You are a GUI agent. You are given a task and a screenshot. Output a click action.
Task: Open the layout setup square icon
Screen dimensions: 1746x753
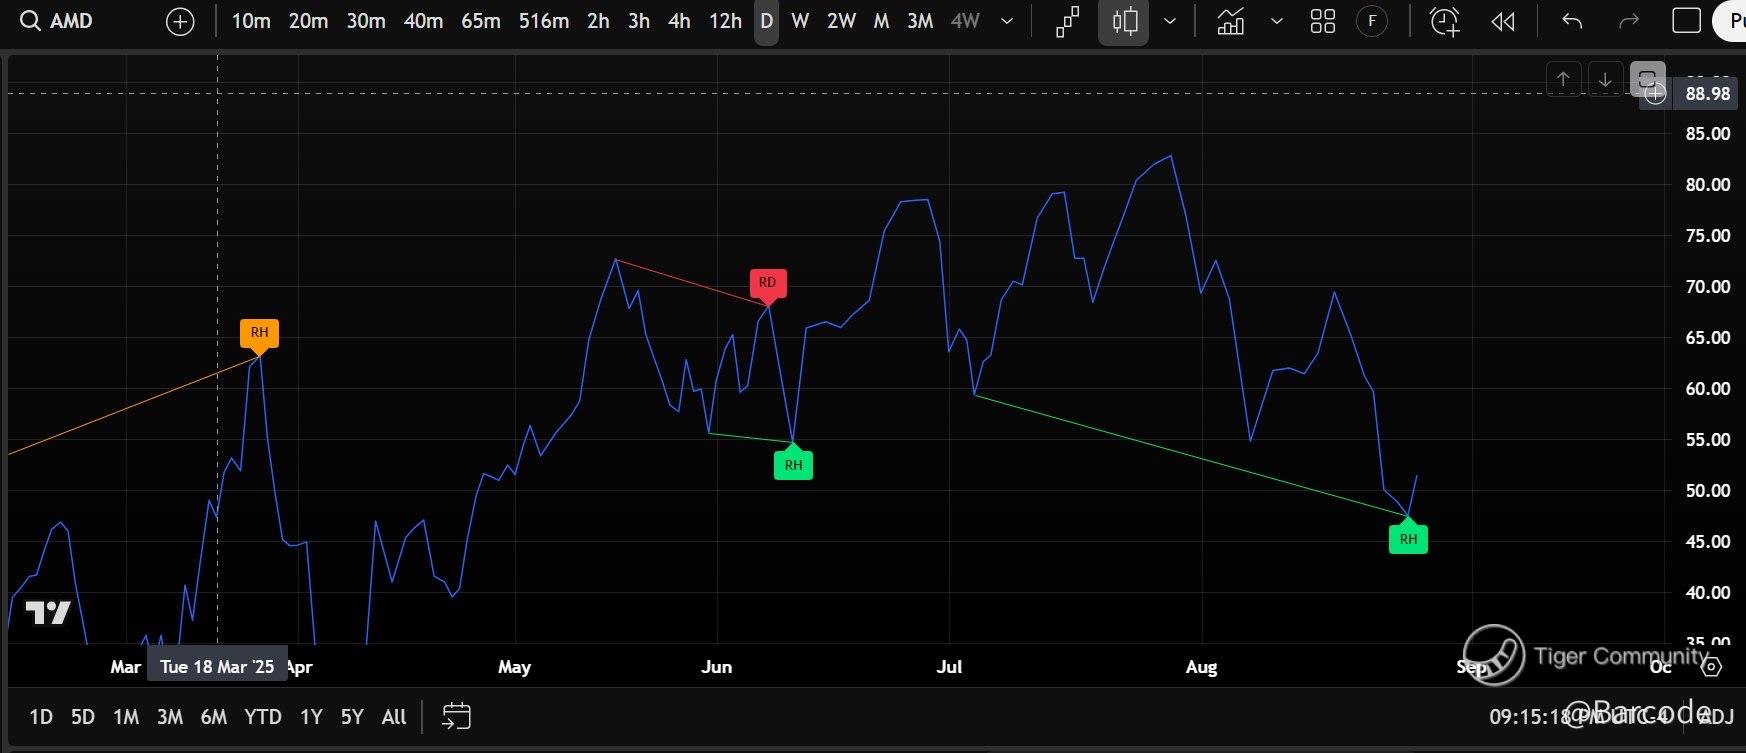tap(1687, 21)
